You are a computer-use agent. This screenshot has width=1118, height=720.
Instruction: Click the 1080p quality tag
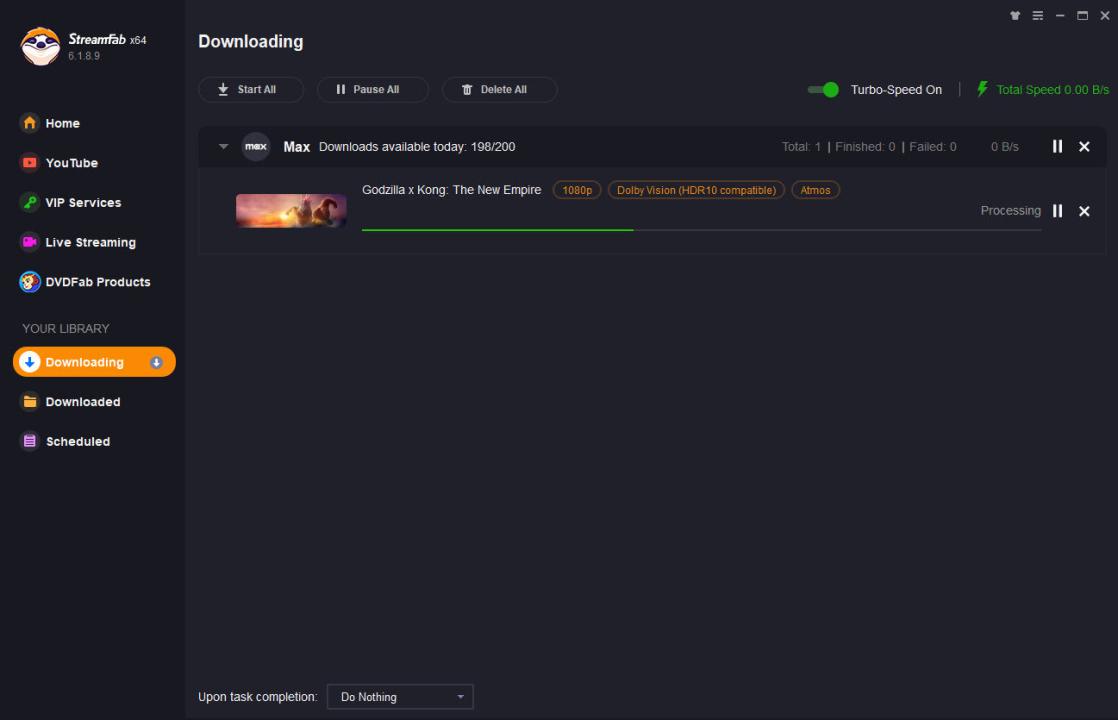(577, 190)
